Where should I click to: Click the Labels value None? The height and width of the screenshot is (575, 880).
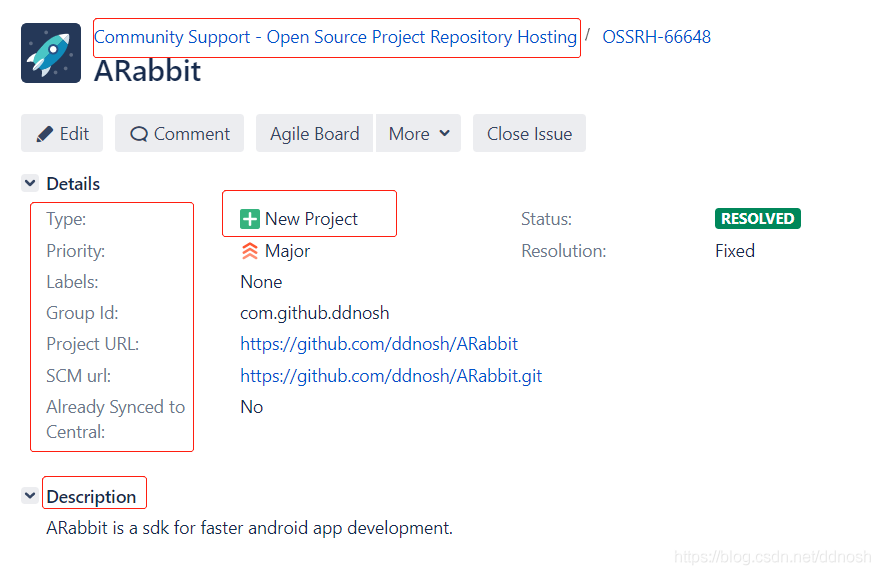[x=261, y=282]
